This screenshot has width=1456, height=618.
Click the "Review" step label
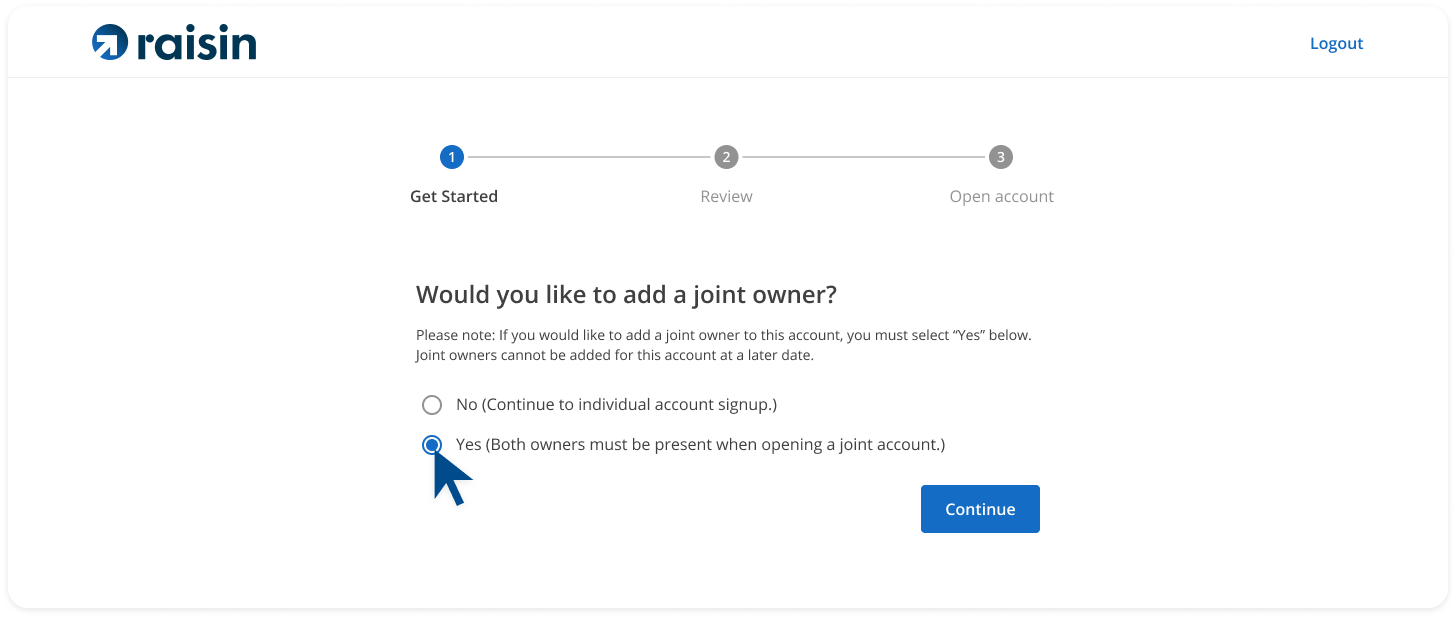726,196
